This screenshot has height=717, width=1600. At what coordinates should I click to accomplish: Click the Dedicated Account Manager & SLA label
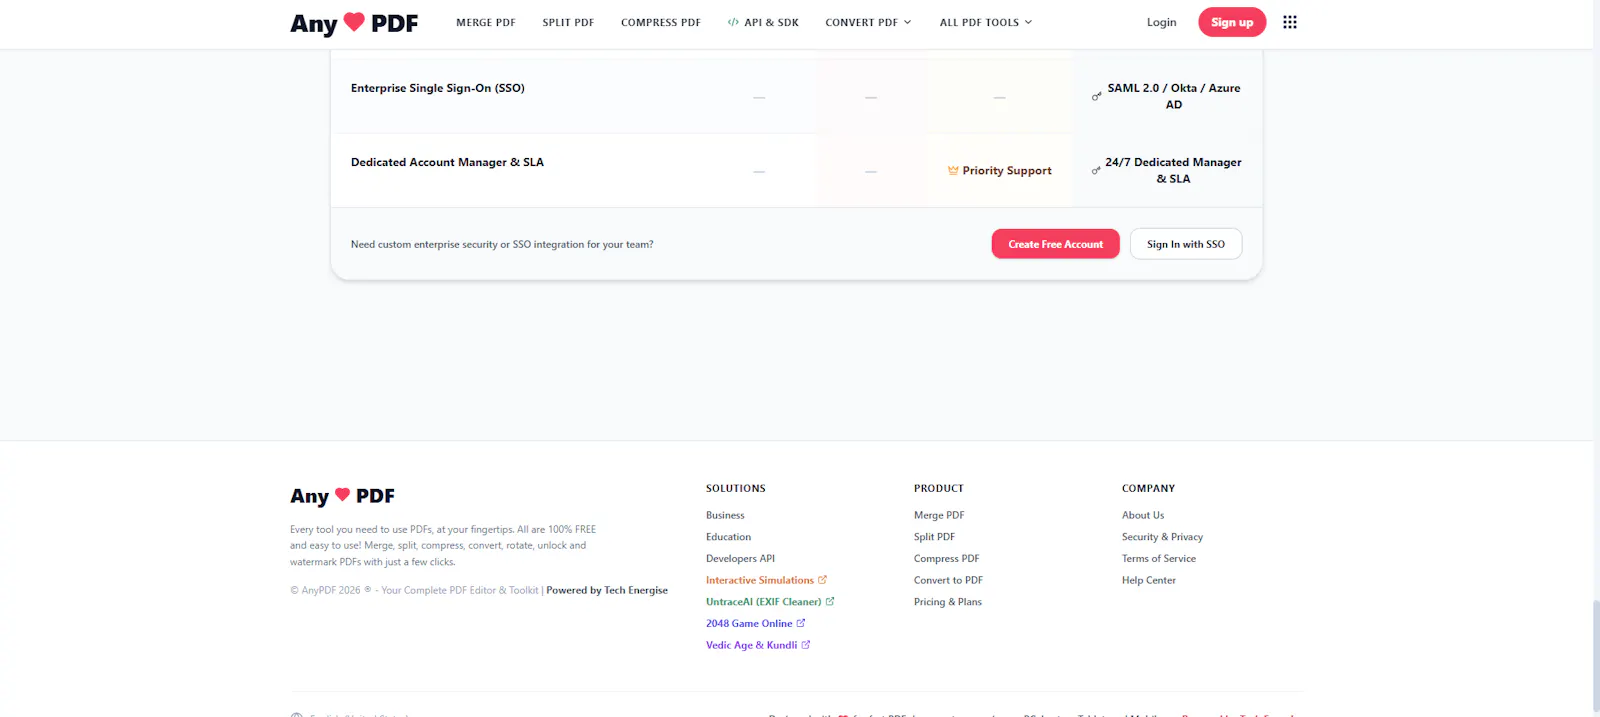click(447, 162)
